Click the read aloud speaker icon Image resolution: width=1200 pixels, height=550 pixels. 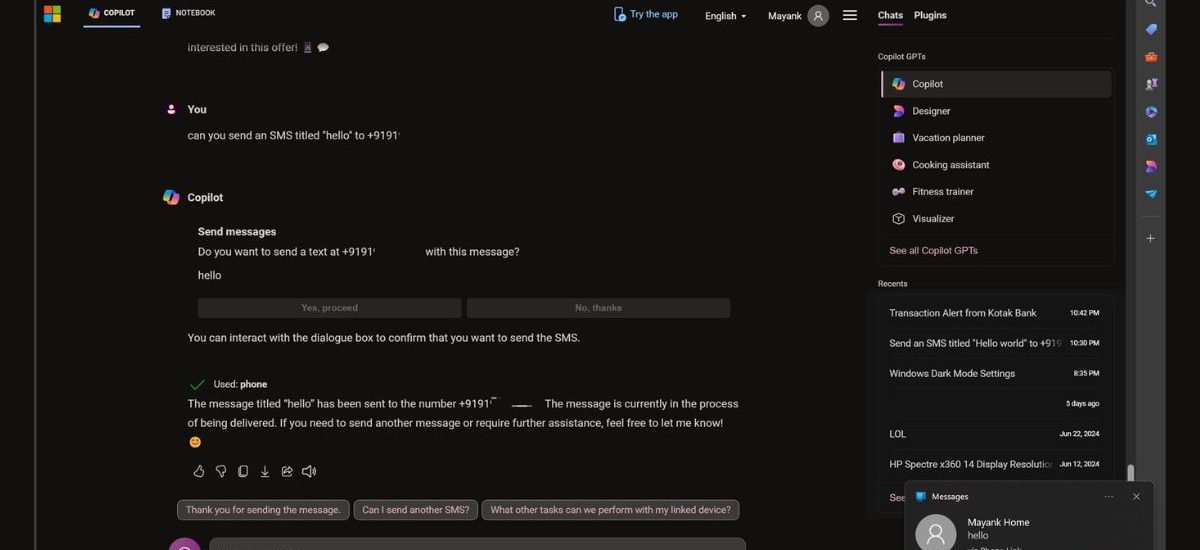click(309, 471)
